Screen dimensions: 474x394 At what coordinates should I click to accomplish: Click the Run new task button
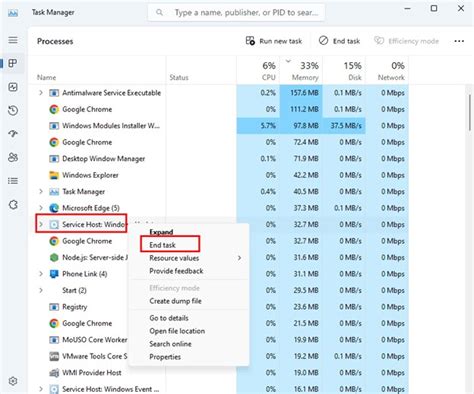[x=274, y=41]
